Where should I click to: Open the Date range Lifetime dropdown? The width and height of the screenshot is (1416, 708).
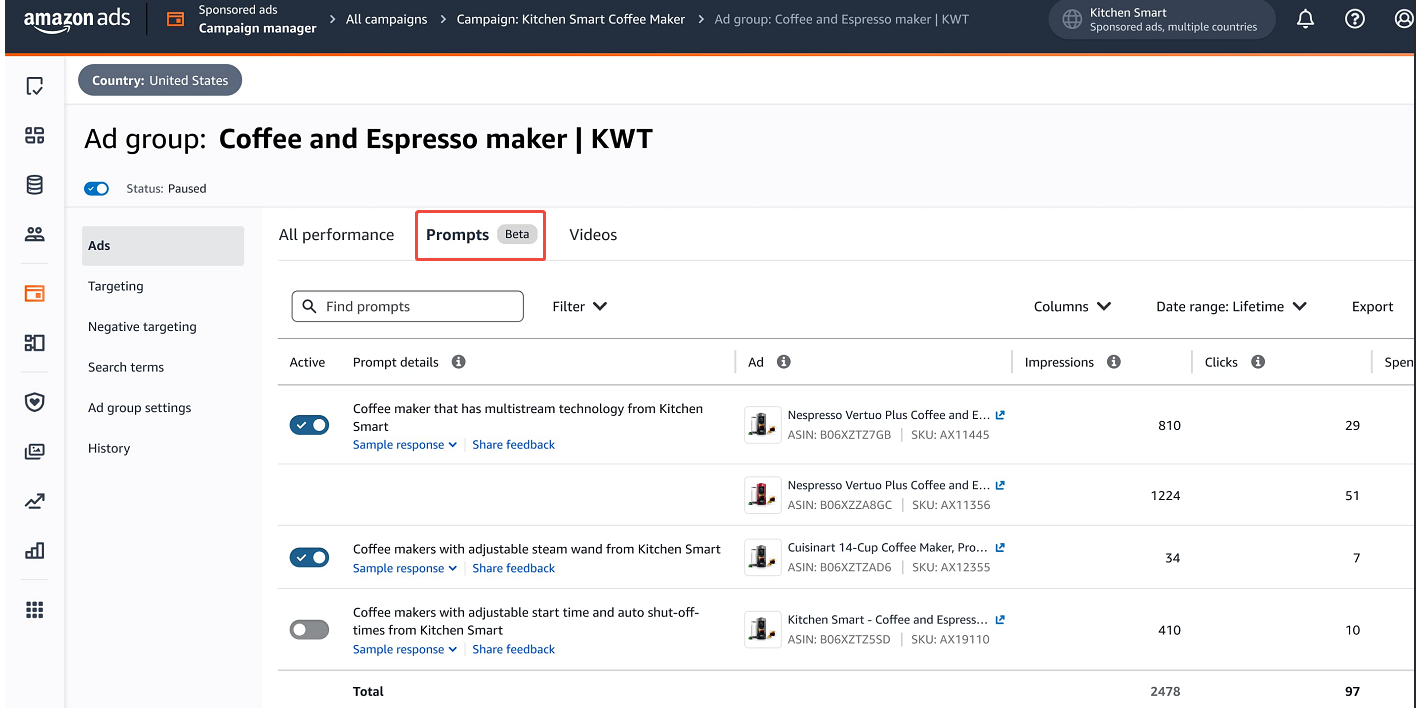click(1231, 307)
